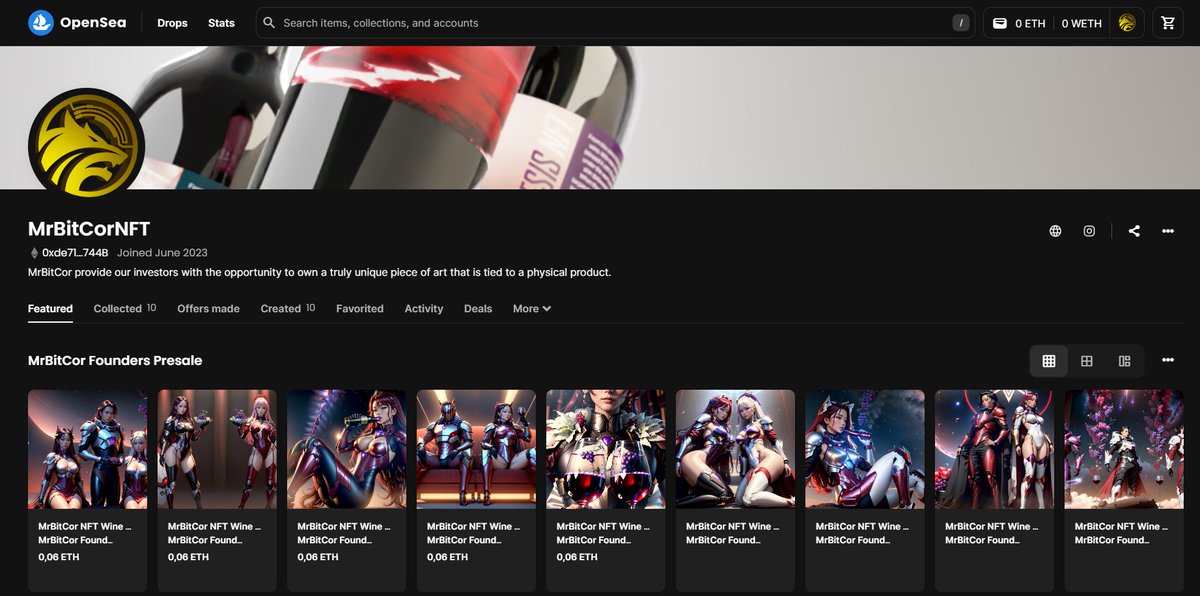Expand the More dropdown
Image resolution: width=1200 pixels, height=596 pixels.
pyautogui.click(x=532, y=309)
